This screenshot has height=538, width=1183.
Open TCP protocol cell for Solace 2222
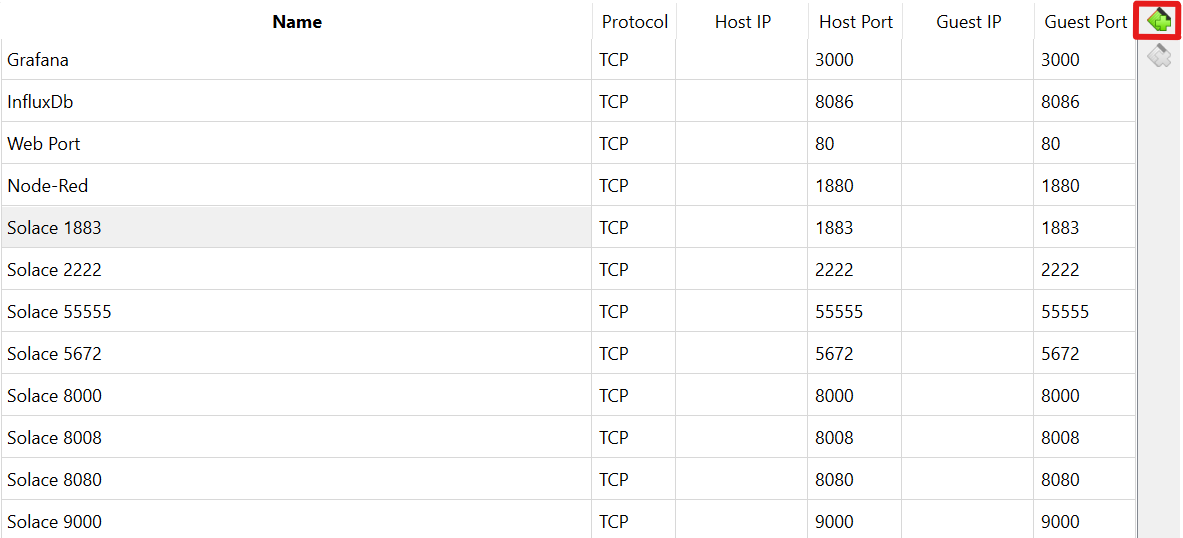633,270
